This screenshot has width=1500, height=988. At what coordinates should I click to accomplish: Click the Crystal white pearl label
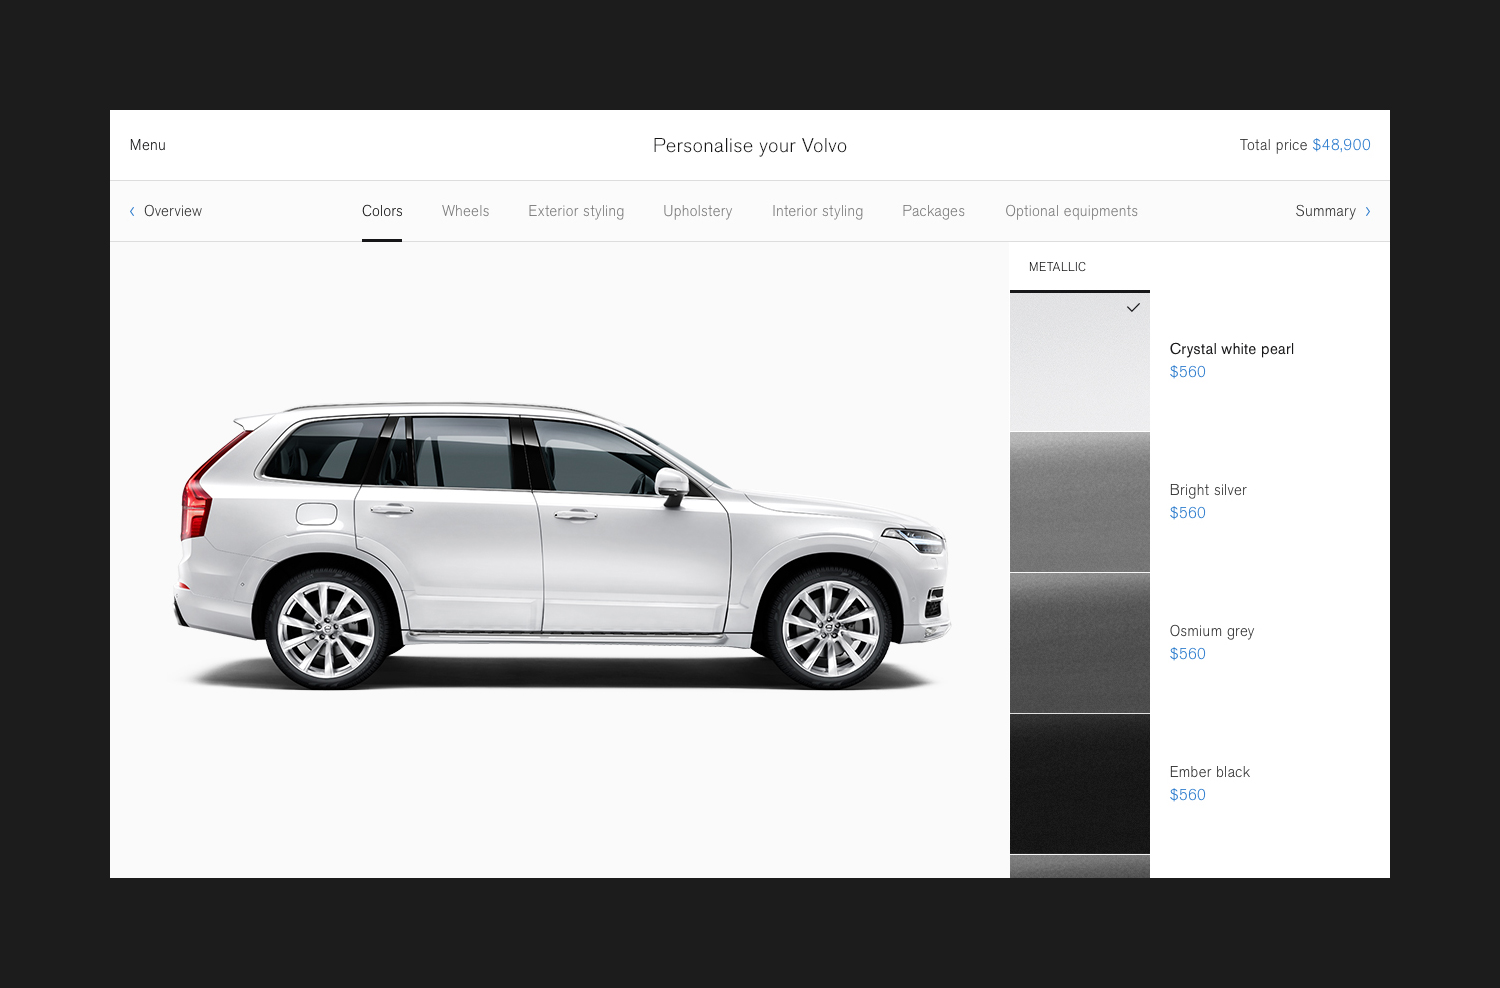1232,349
